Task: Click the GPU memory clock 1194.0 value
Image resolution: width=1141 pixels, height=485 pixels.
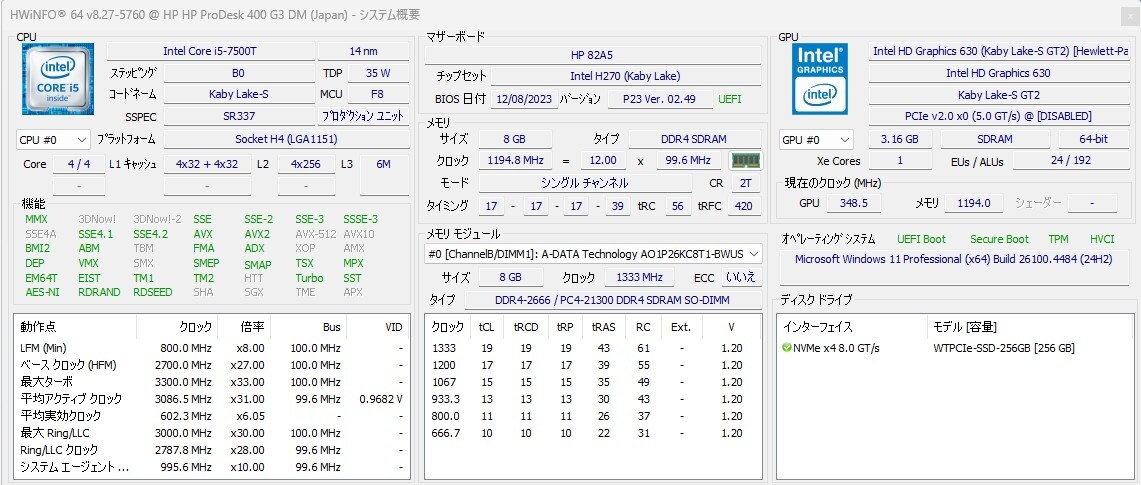Action: click(973, 203)
